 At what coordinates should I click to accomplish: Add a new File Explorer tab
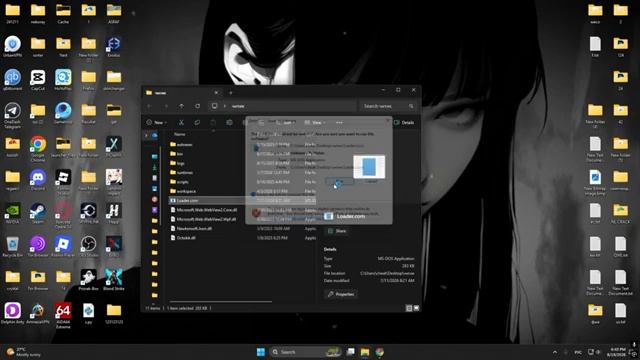click(x=231, y=93)
